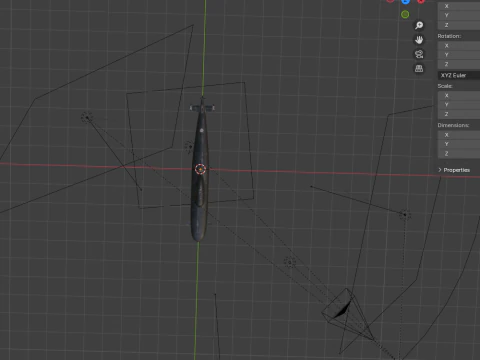
Task: Click the Dimensions Z value field
Action: point(459,154)
